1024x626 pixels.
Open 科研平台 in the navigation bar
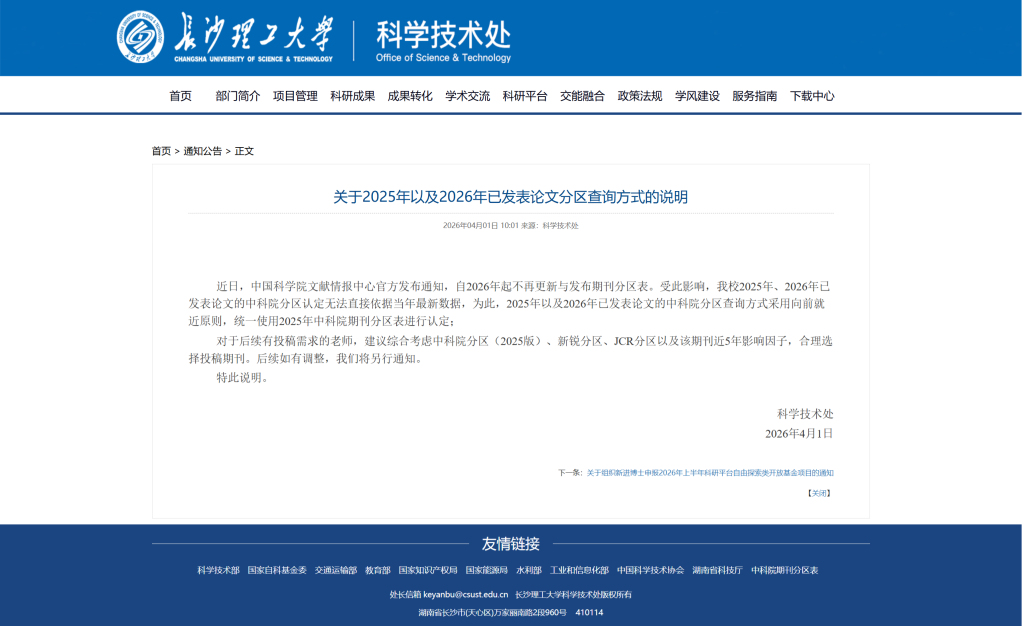pos(525,96)
